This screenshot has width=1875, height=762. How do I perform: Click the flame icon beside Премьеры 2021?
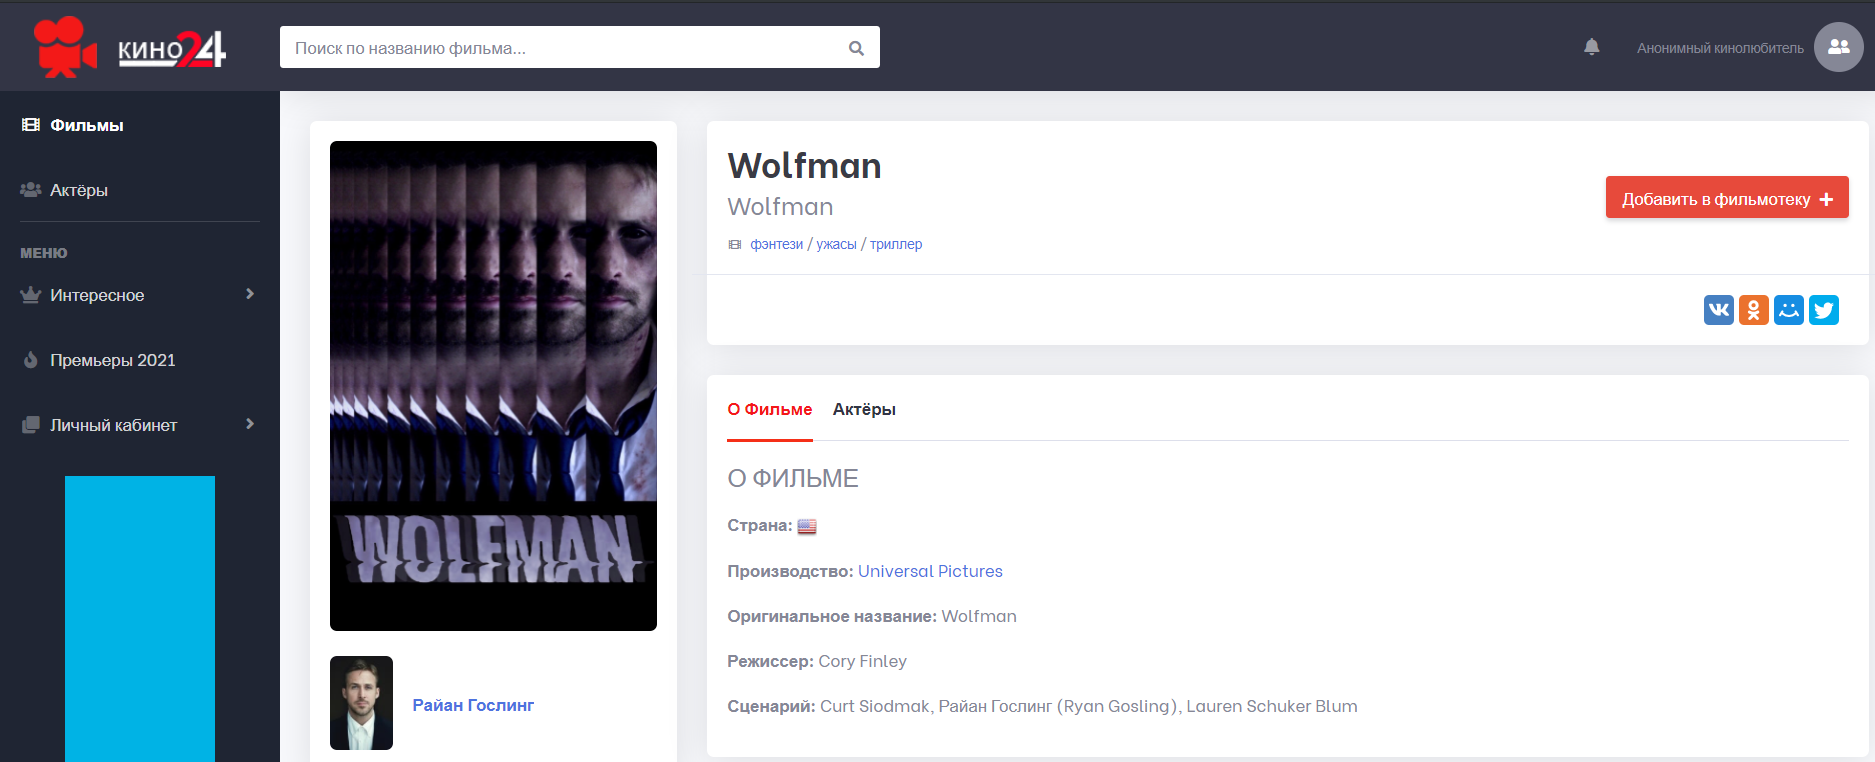(x=31, y=360)
